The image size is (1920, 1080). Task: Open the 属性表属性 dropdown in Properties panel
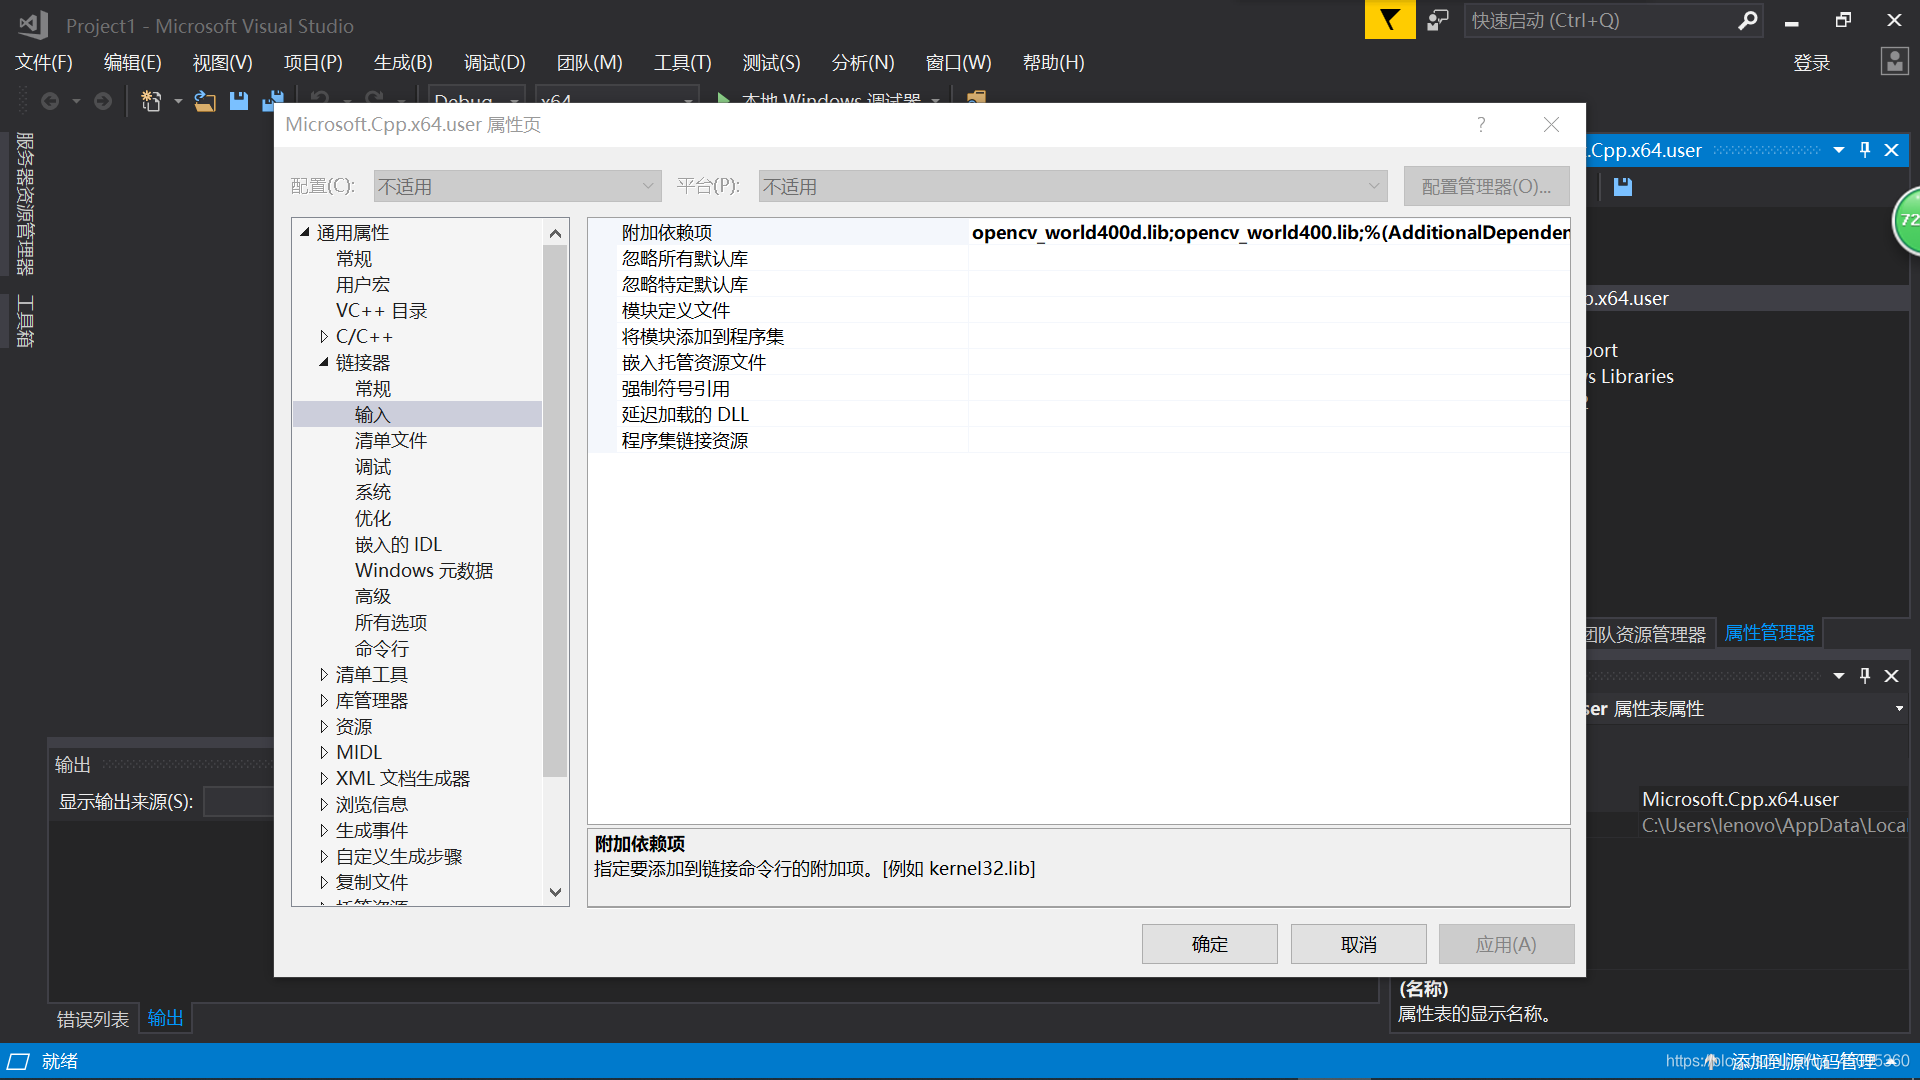1899,708
